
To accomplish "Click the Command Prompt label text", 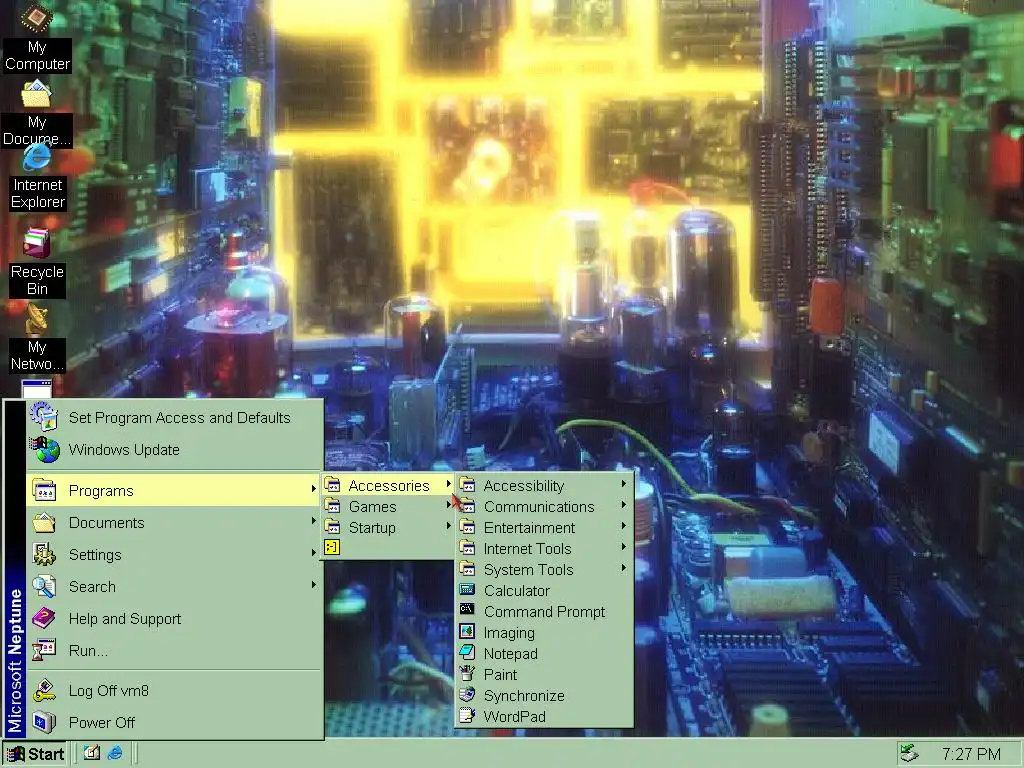I will 544,611.
